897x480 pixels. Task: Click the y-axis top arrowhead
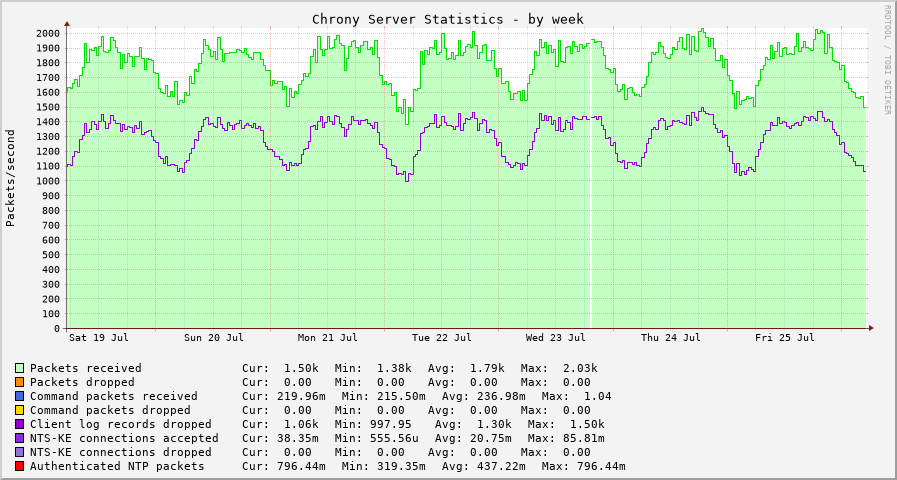(x=67, y=24)
